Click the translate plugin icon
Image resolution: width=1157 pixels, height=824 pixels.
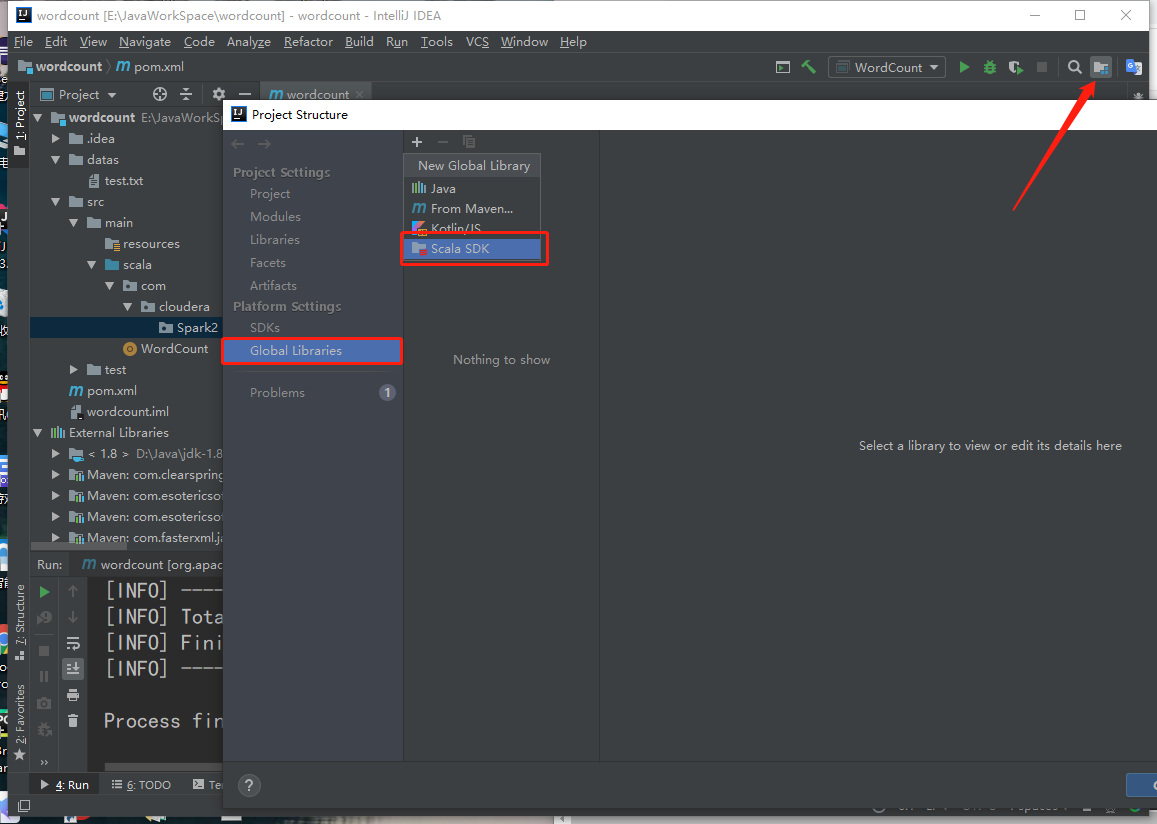[x=1133, y=67]
